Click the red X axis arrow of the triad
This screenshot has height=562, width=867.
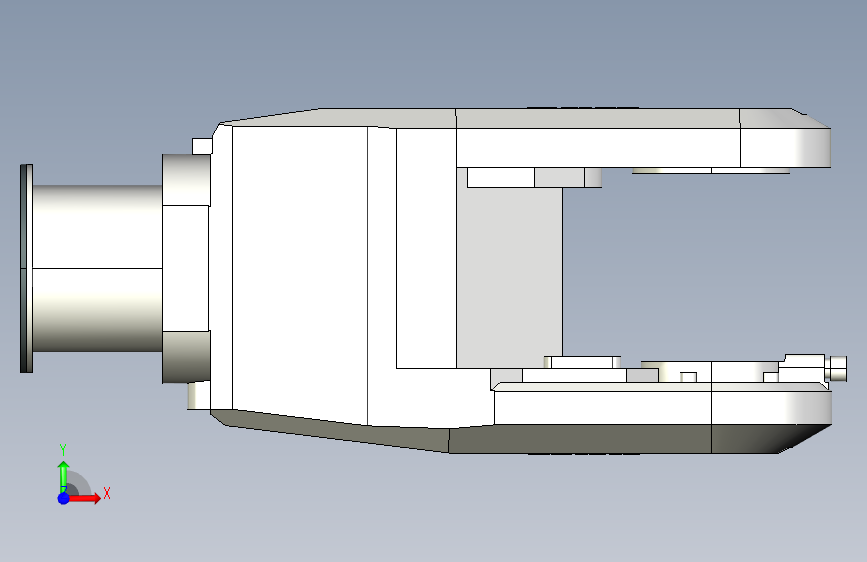coord(85,498)
